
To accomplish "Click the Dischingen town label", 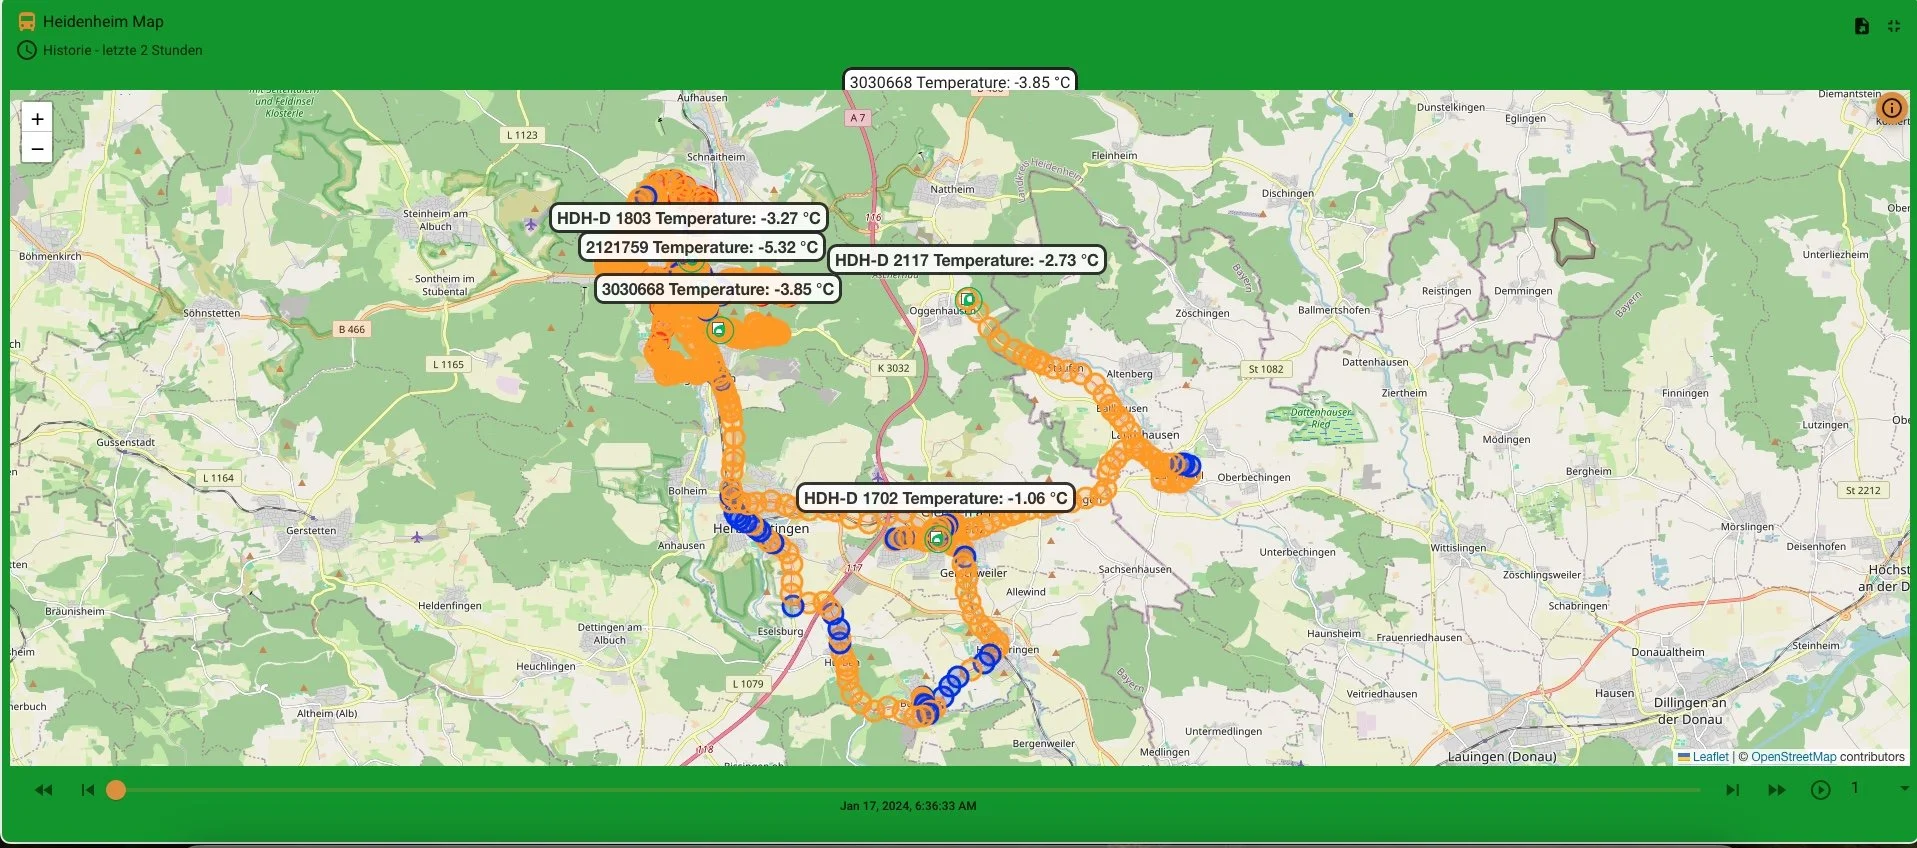I will [x=1288, y=194].
